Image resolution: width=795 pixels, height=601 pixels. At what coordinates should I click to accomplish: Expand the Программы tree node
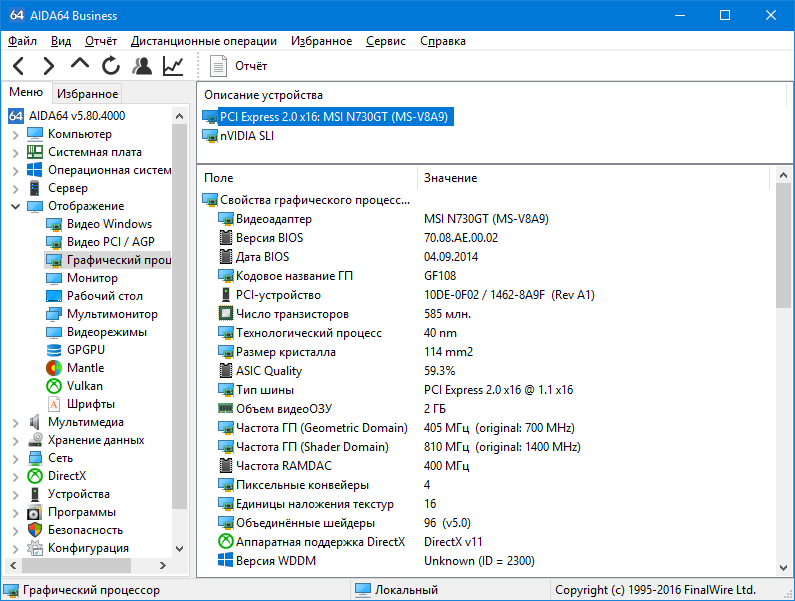tap(15, 512)
